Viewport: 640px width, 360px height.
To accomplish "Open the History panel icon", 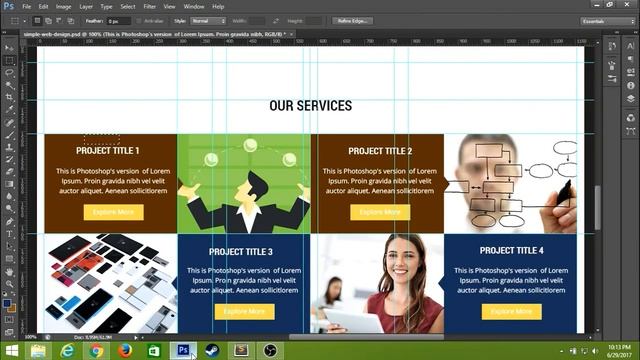I will pyautogui.click(x=612, y=47).
